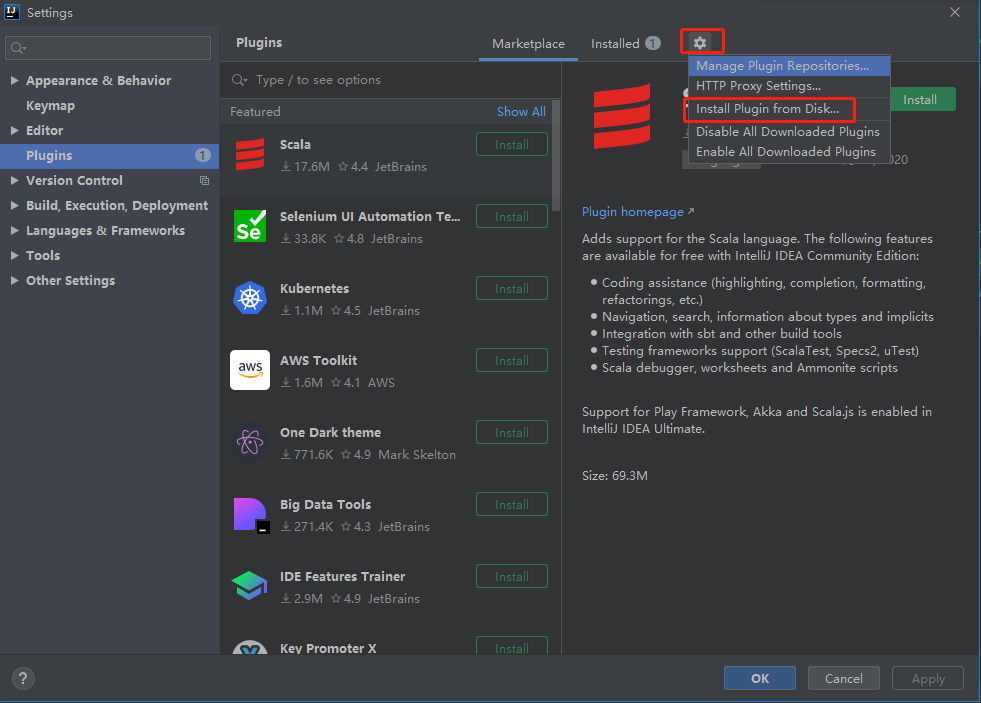
Task: Select the Scala plugin logo
Action: click(252, 154)
